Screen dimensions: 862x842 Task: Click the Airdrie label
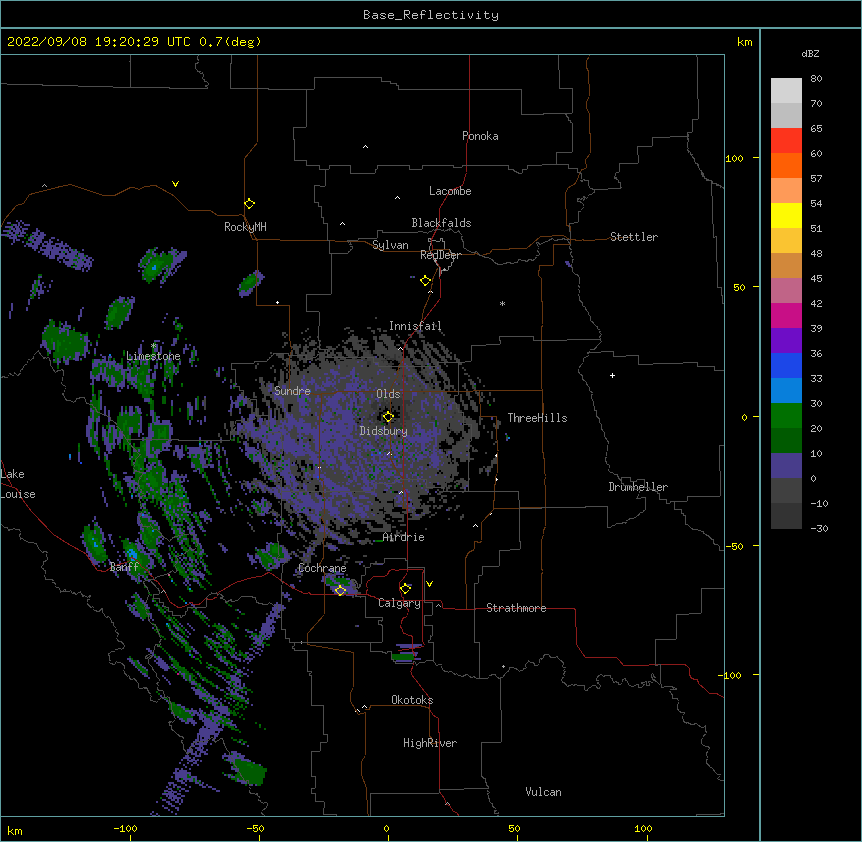click(x=404, y=537)
